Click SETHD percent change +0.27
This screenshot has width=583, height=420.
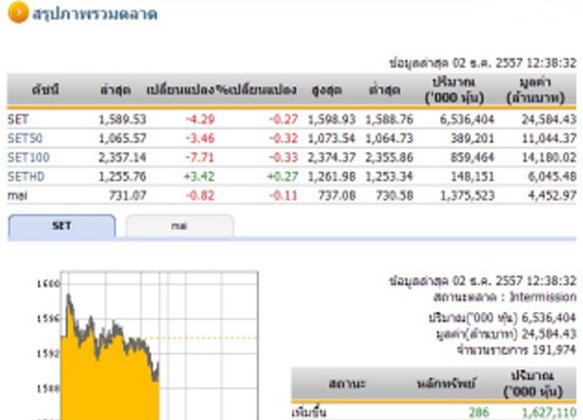(x=283, y=177)
